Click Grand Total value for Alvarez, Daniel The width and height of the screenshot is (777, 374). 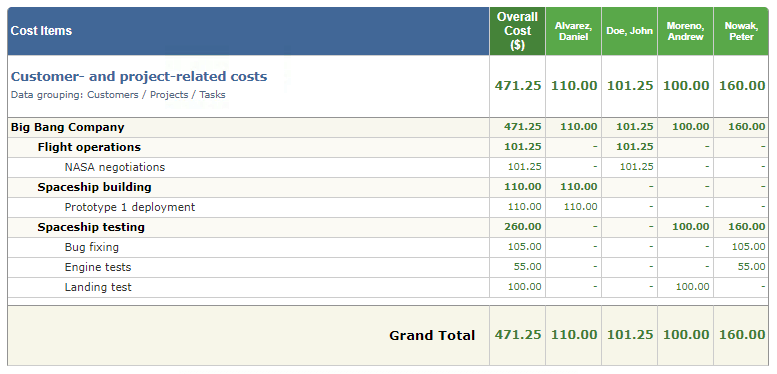point(574,335)
